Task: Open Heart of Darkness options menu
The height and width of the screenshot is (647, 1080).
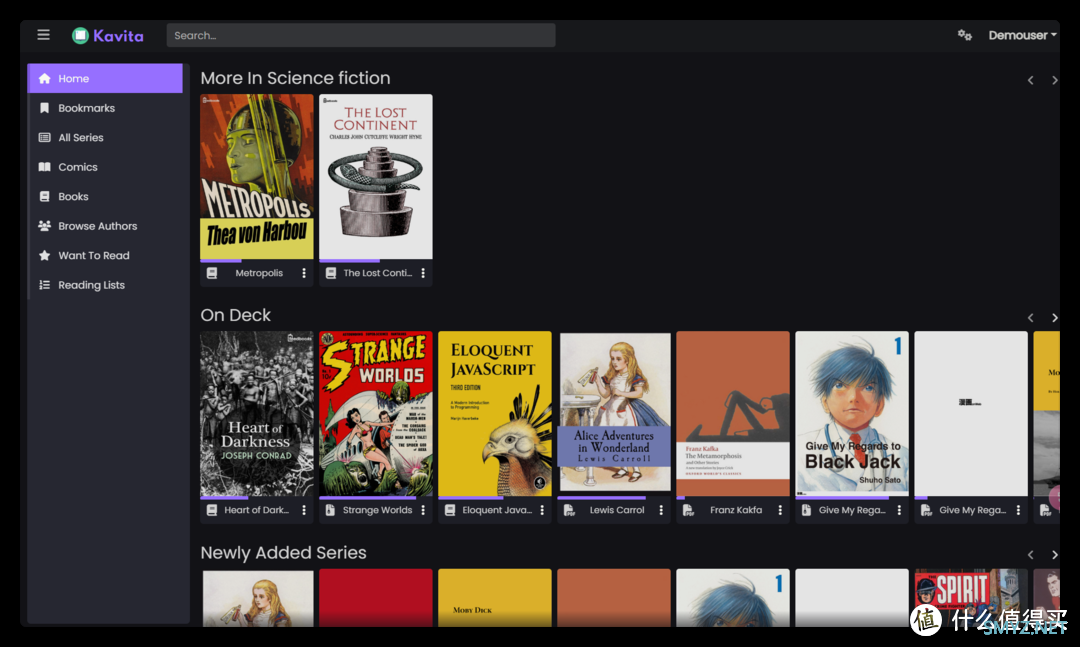Action: click(304, 511)
